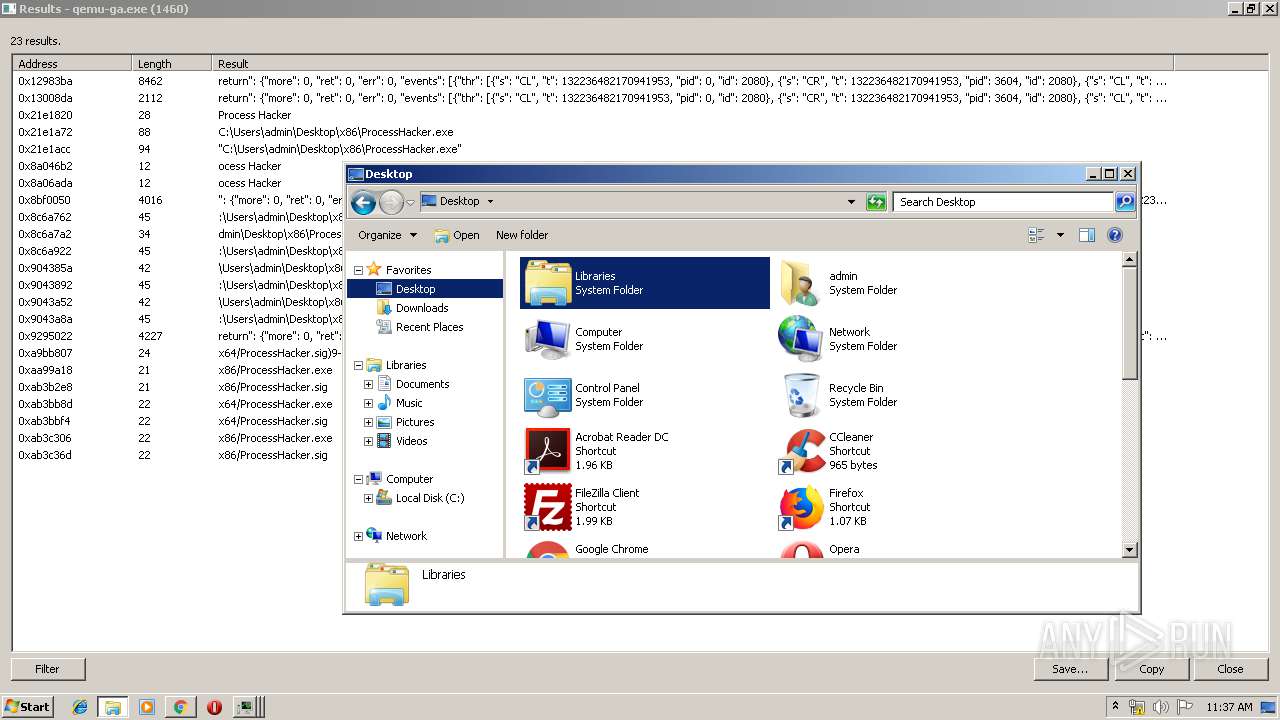Click the Desktop address bar breadcrumb
This screenshot has width=1280, height=720.
coord(459,201)
